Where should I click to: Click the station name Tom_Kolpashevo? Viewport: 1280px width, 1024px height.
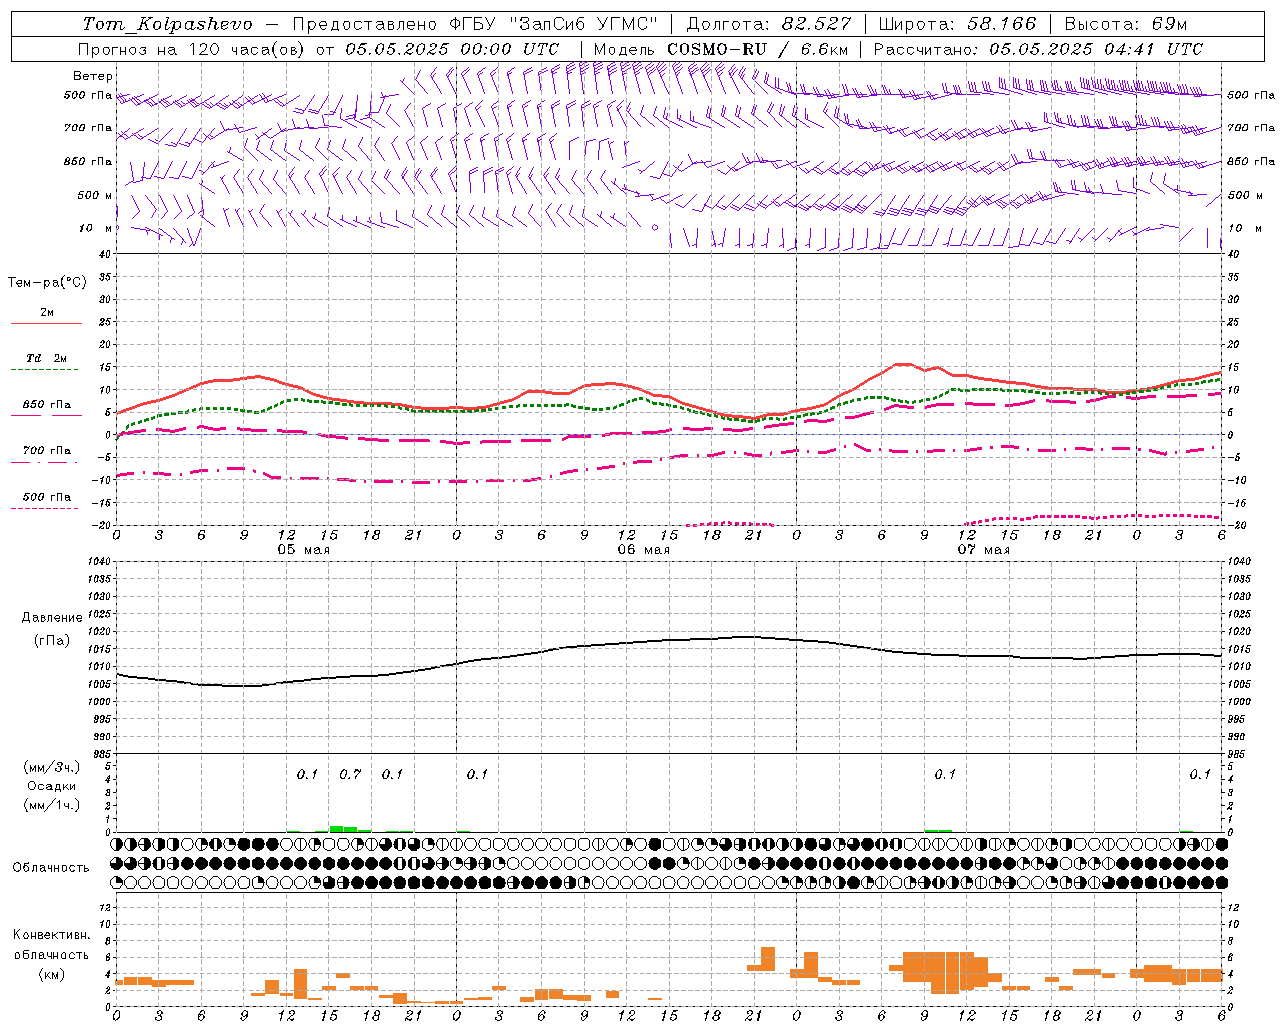tap(168, 24)
